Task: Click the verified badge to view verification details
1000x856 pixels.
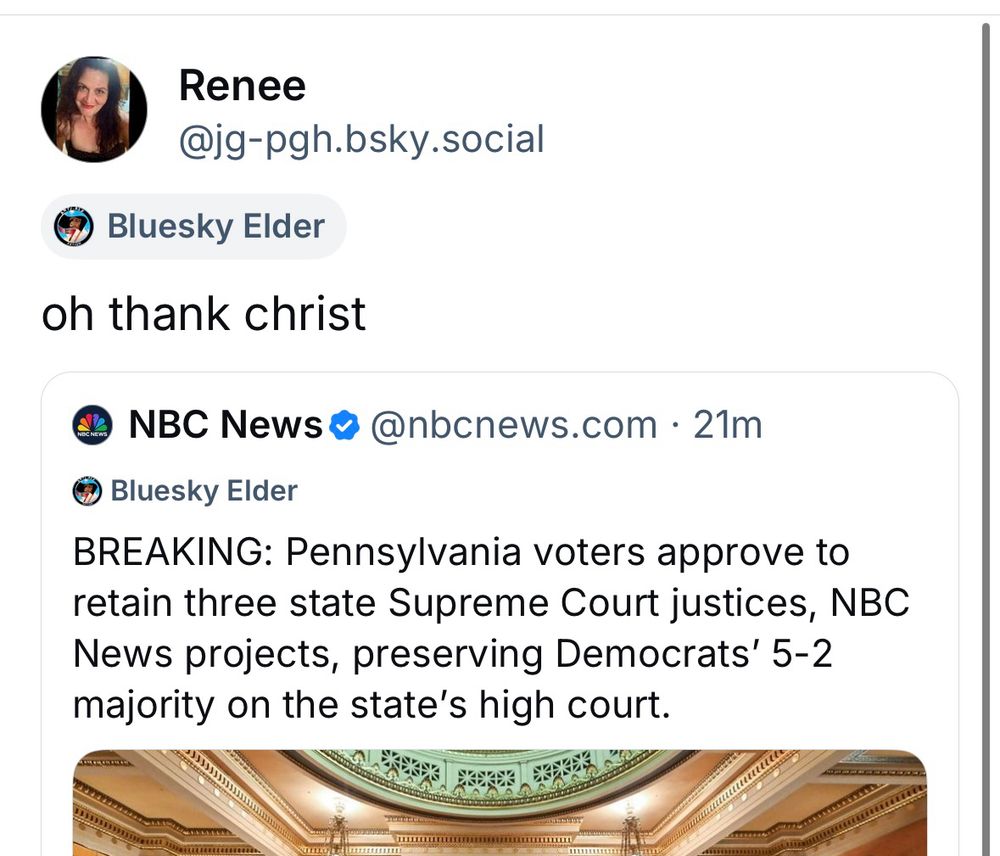Action: pos(344,424)
